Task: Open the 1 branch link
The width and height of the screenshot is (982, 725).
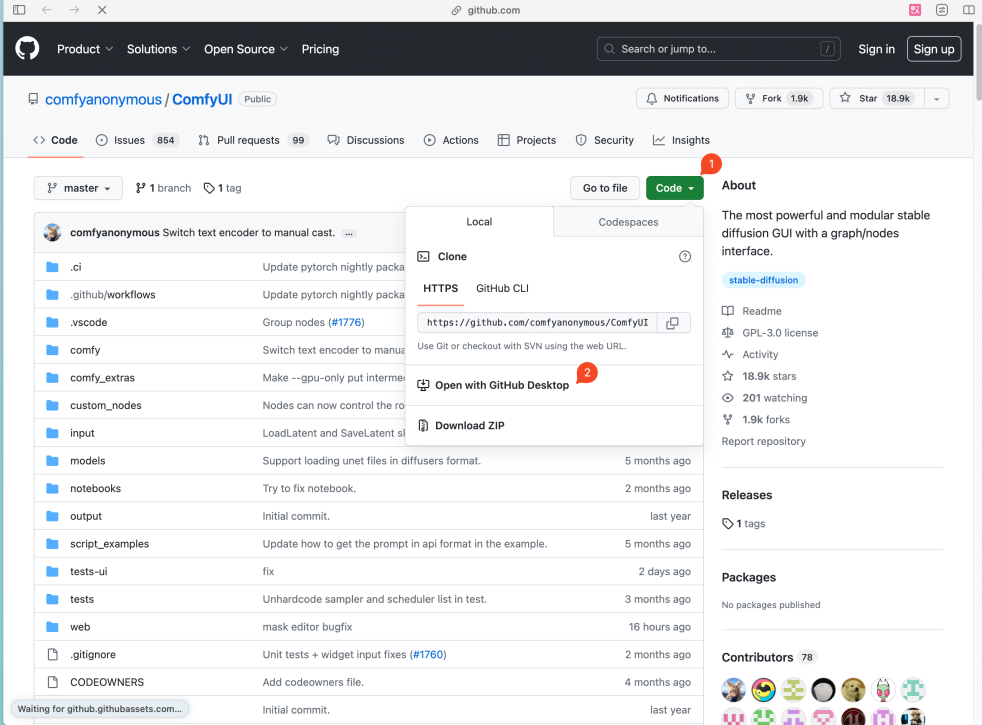Action: click(x=163, y=188)
